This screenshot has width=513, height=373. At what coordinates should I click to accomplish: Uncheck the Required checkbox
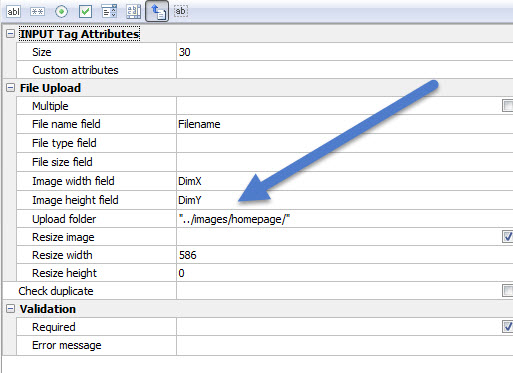pyautogui.click(x=508, y=327)
